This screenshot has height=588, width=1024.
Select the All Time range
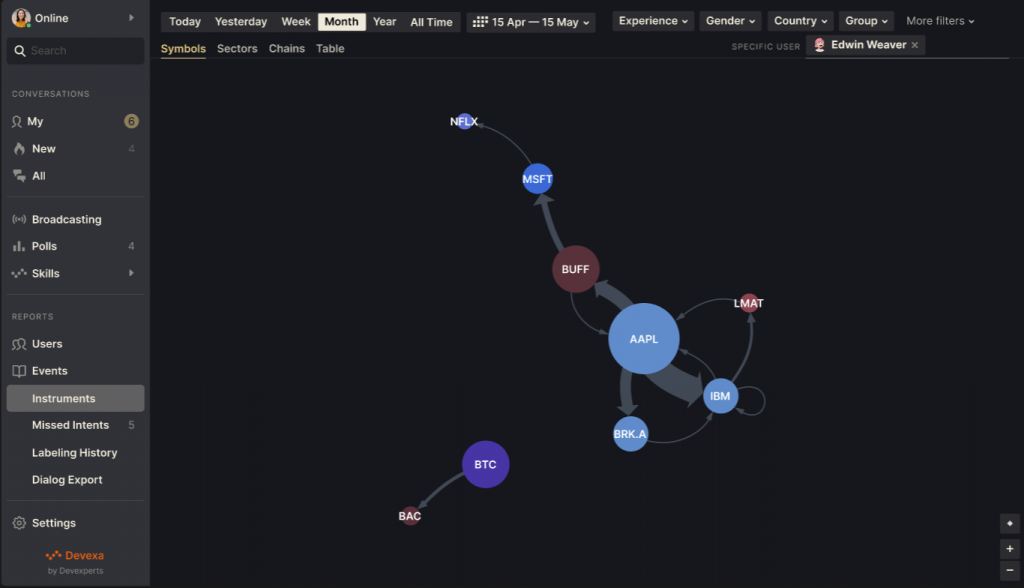pos(431,22)
